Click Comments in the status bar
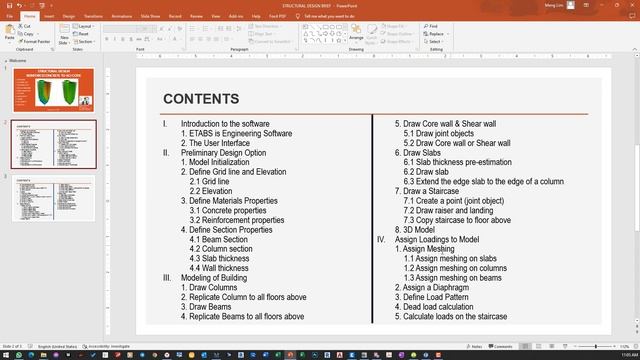Screen dimensions: 640x360 tap(500, 347)
